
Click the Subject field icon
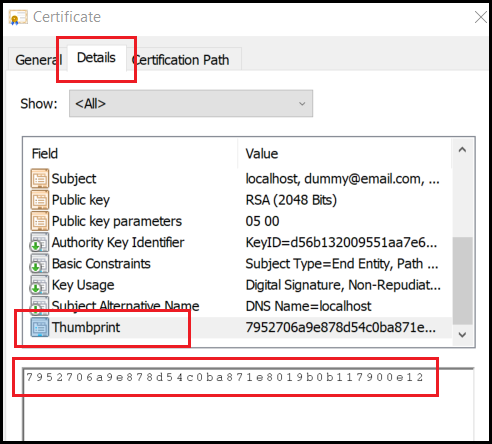point(40,179)
